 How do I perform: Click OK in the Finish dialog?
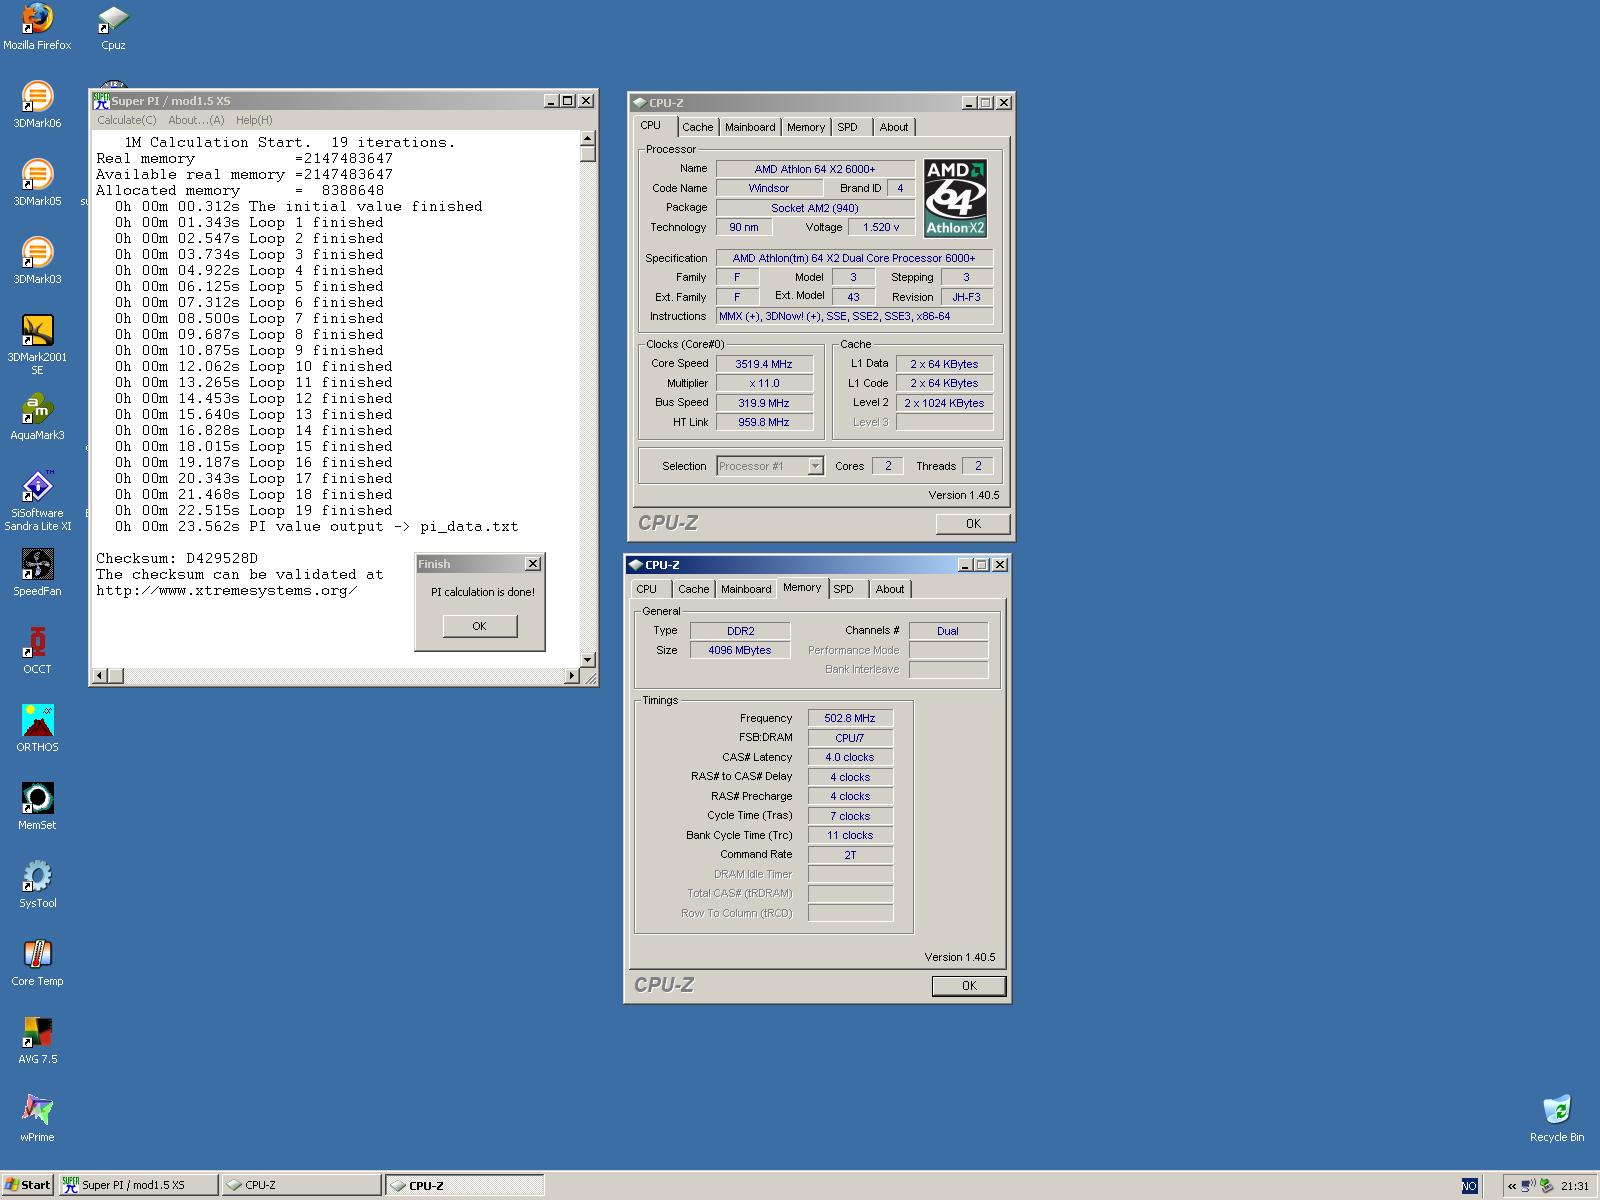pyautogui.click(x=480, y=626)
